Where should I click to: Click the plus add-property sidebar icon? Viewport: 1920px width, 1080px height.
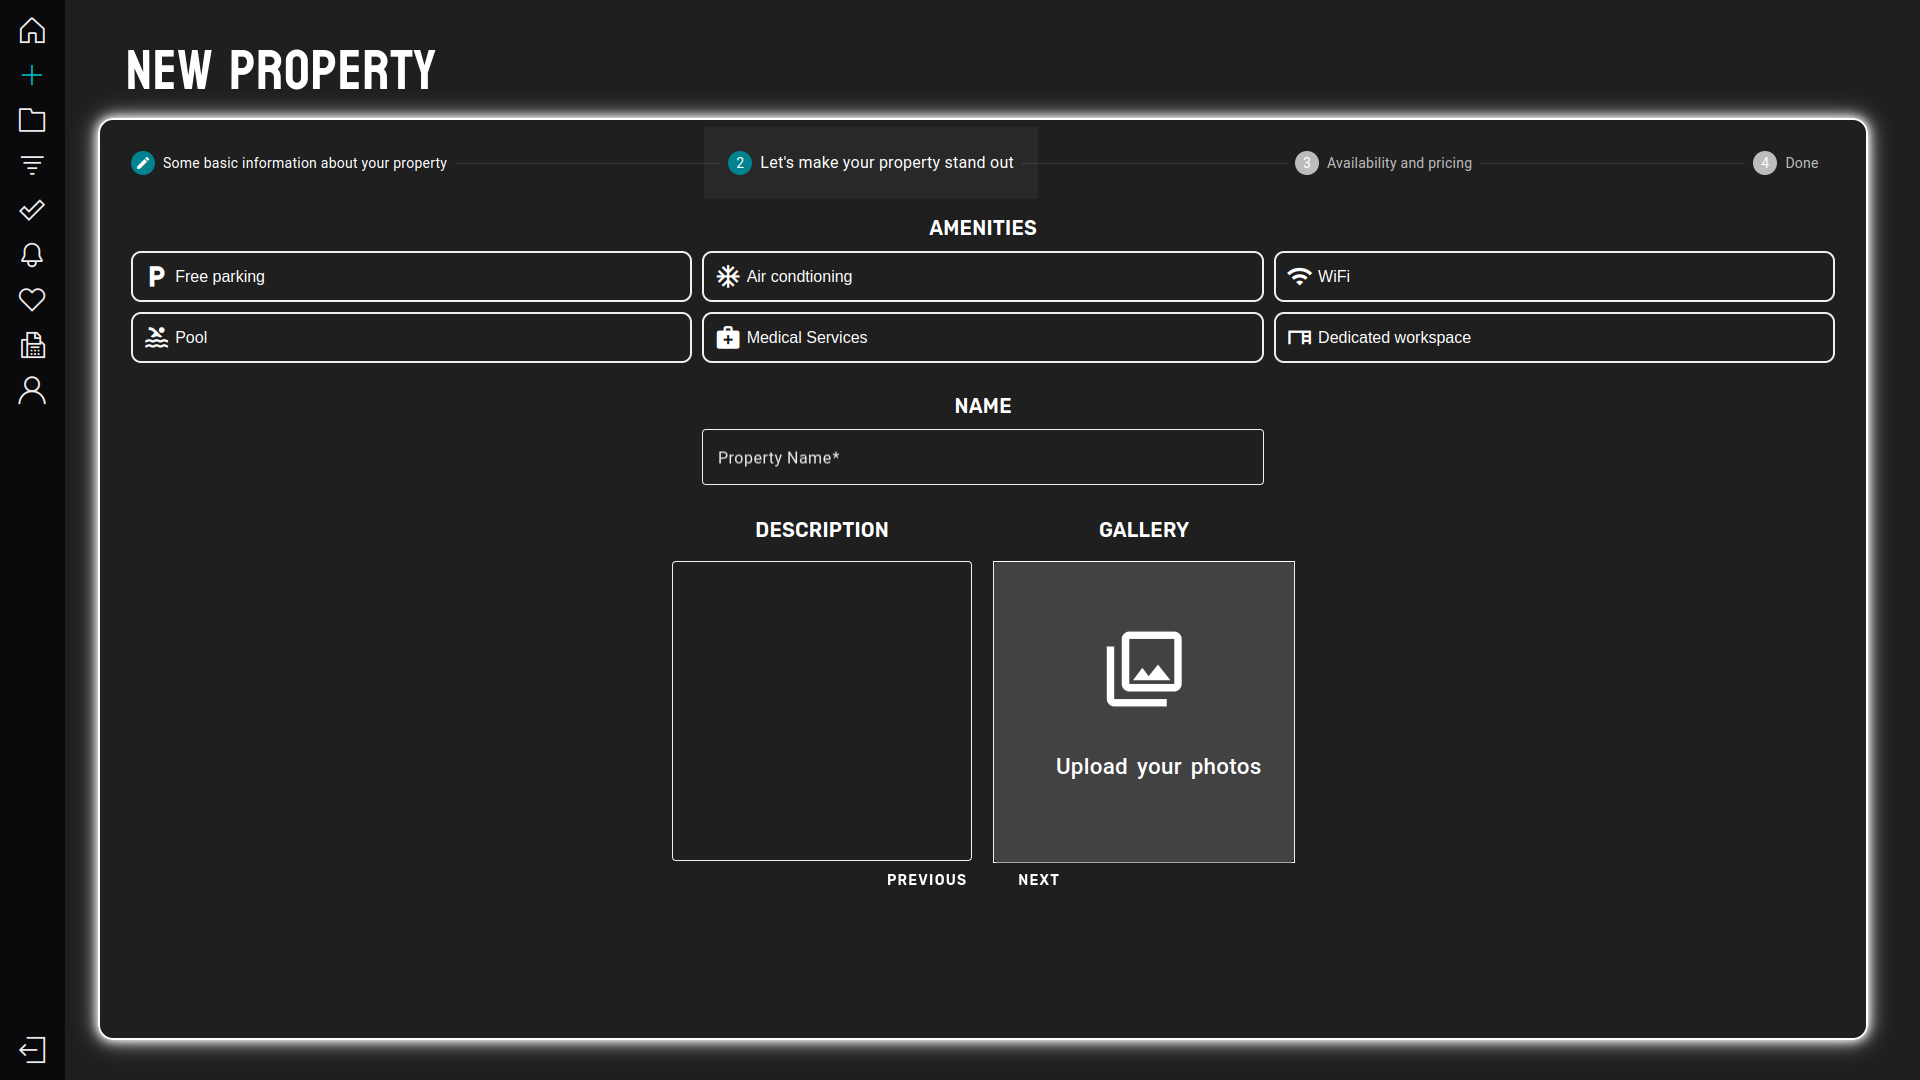pyautogui.click(x=32, y=75)
